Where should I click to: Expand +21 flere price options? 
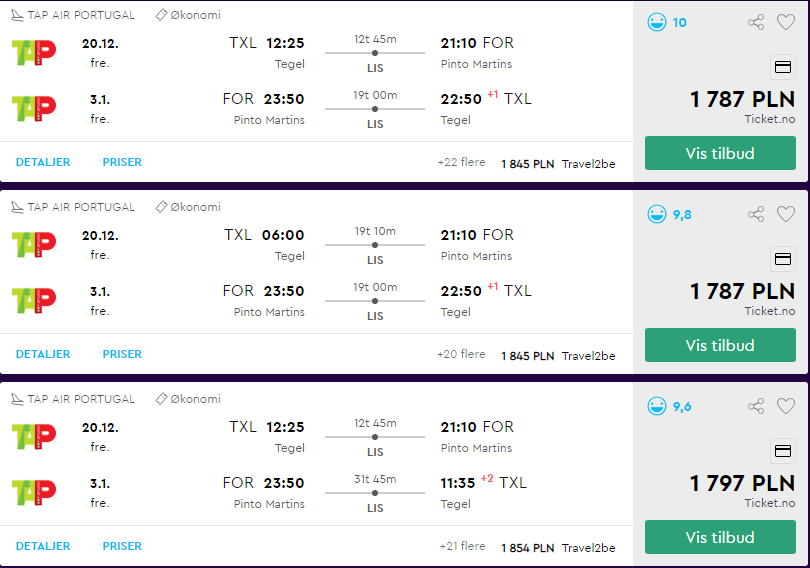462,546
